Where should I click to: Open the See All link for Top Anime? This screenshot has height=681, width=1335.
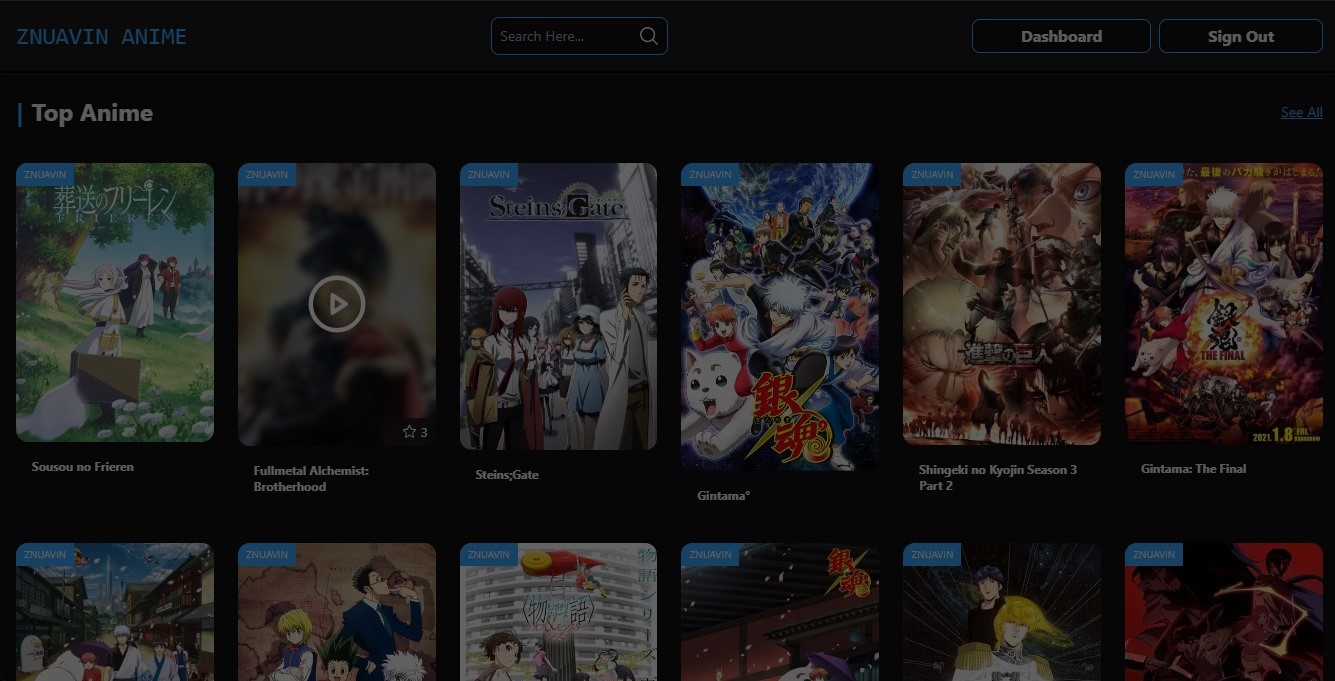(x=1301, y=113)
